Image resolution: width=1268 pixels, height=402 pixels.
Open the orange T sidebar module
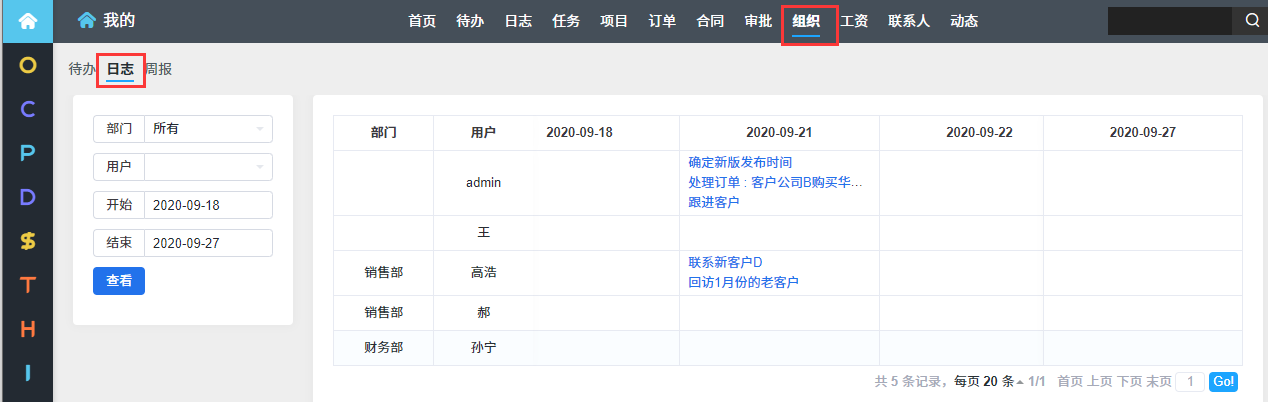pos(27,285)
